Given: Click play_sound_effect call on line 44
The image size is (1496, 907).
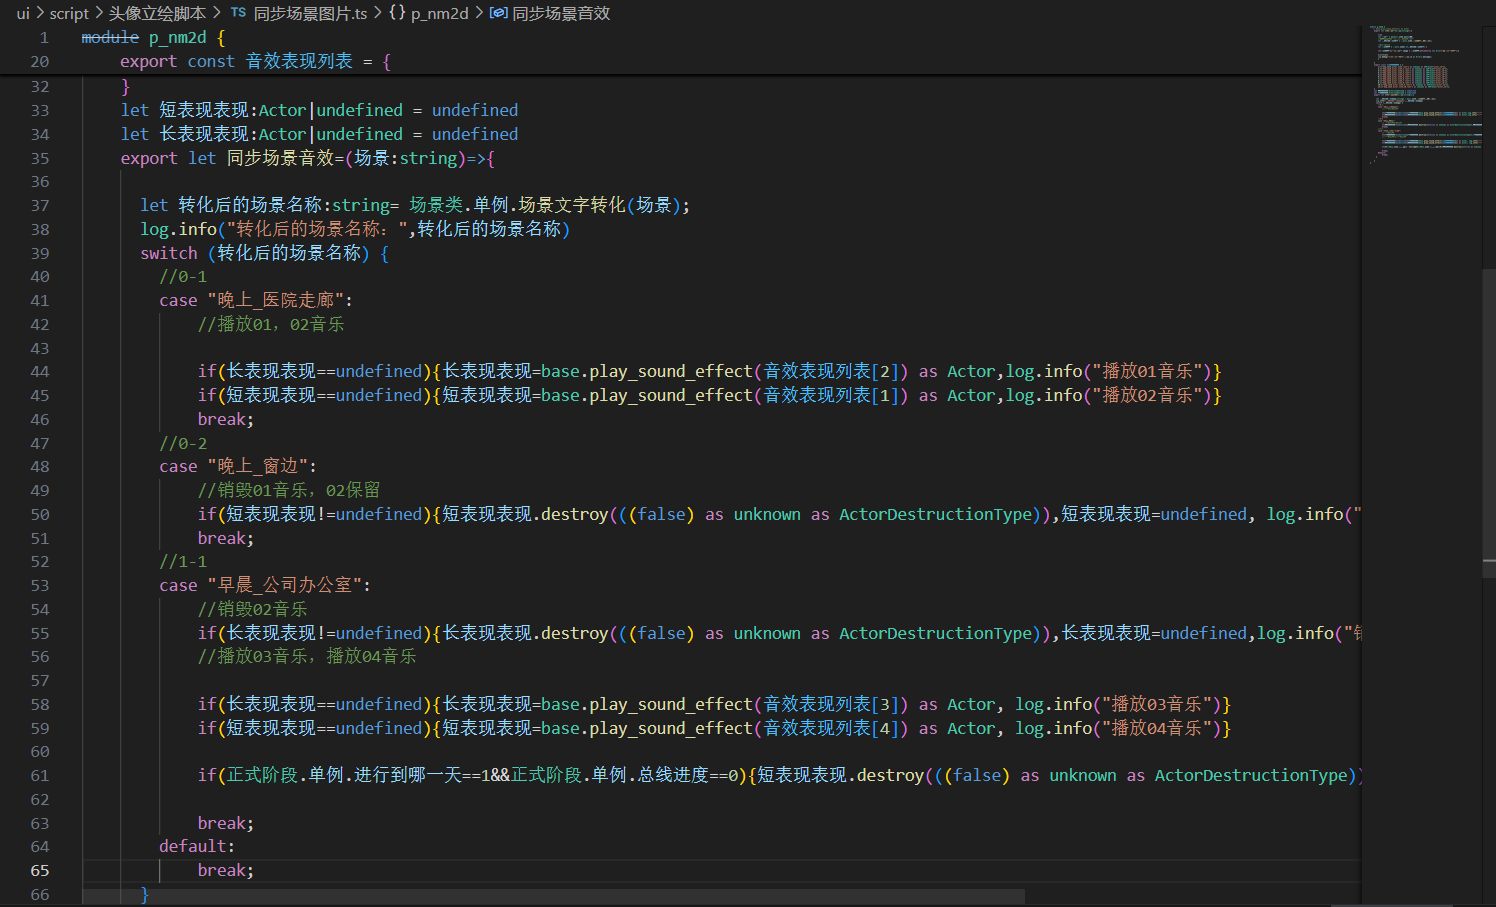Looking at the screenshot, I should click(670, 372).
